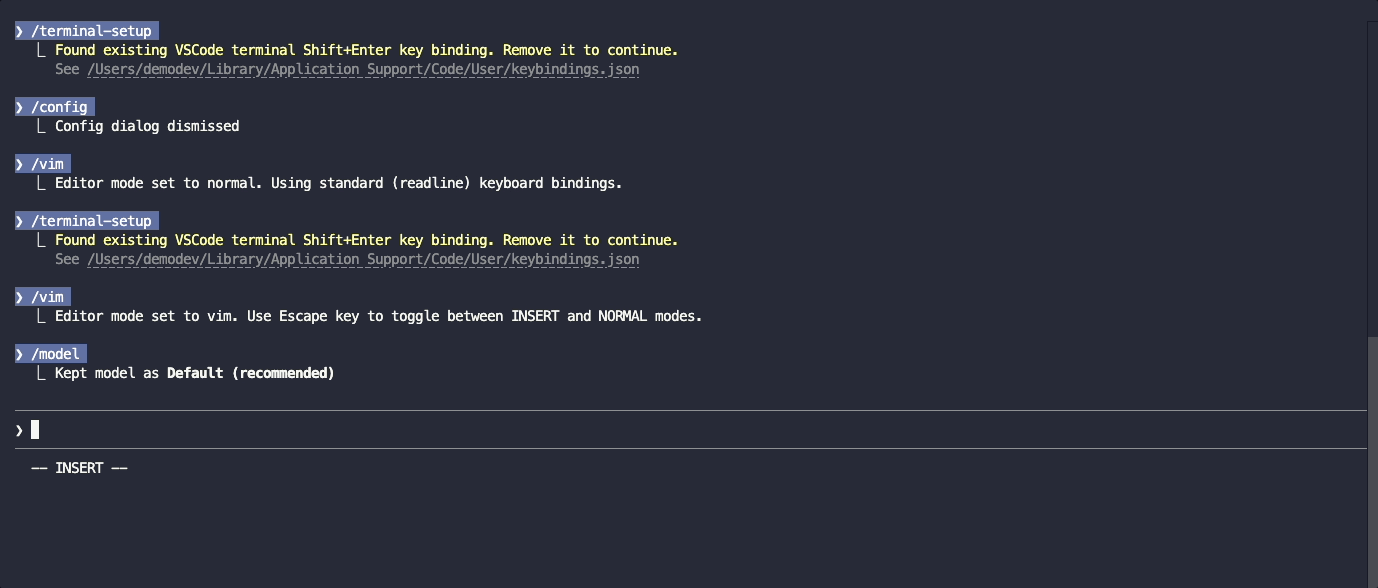Select the /config command entry

coord(60,107)
